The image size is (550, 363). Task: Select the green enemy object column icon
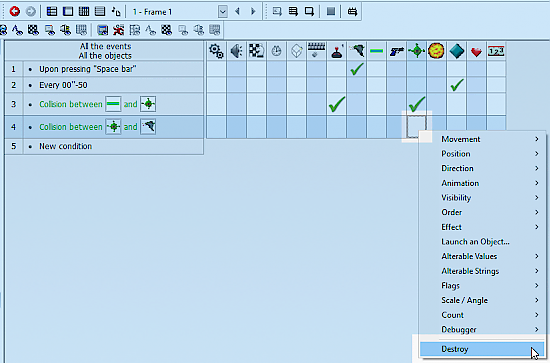[x=417, y=51]
